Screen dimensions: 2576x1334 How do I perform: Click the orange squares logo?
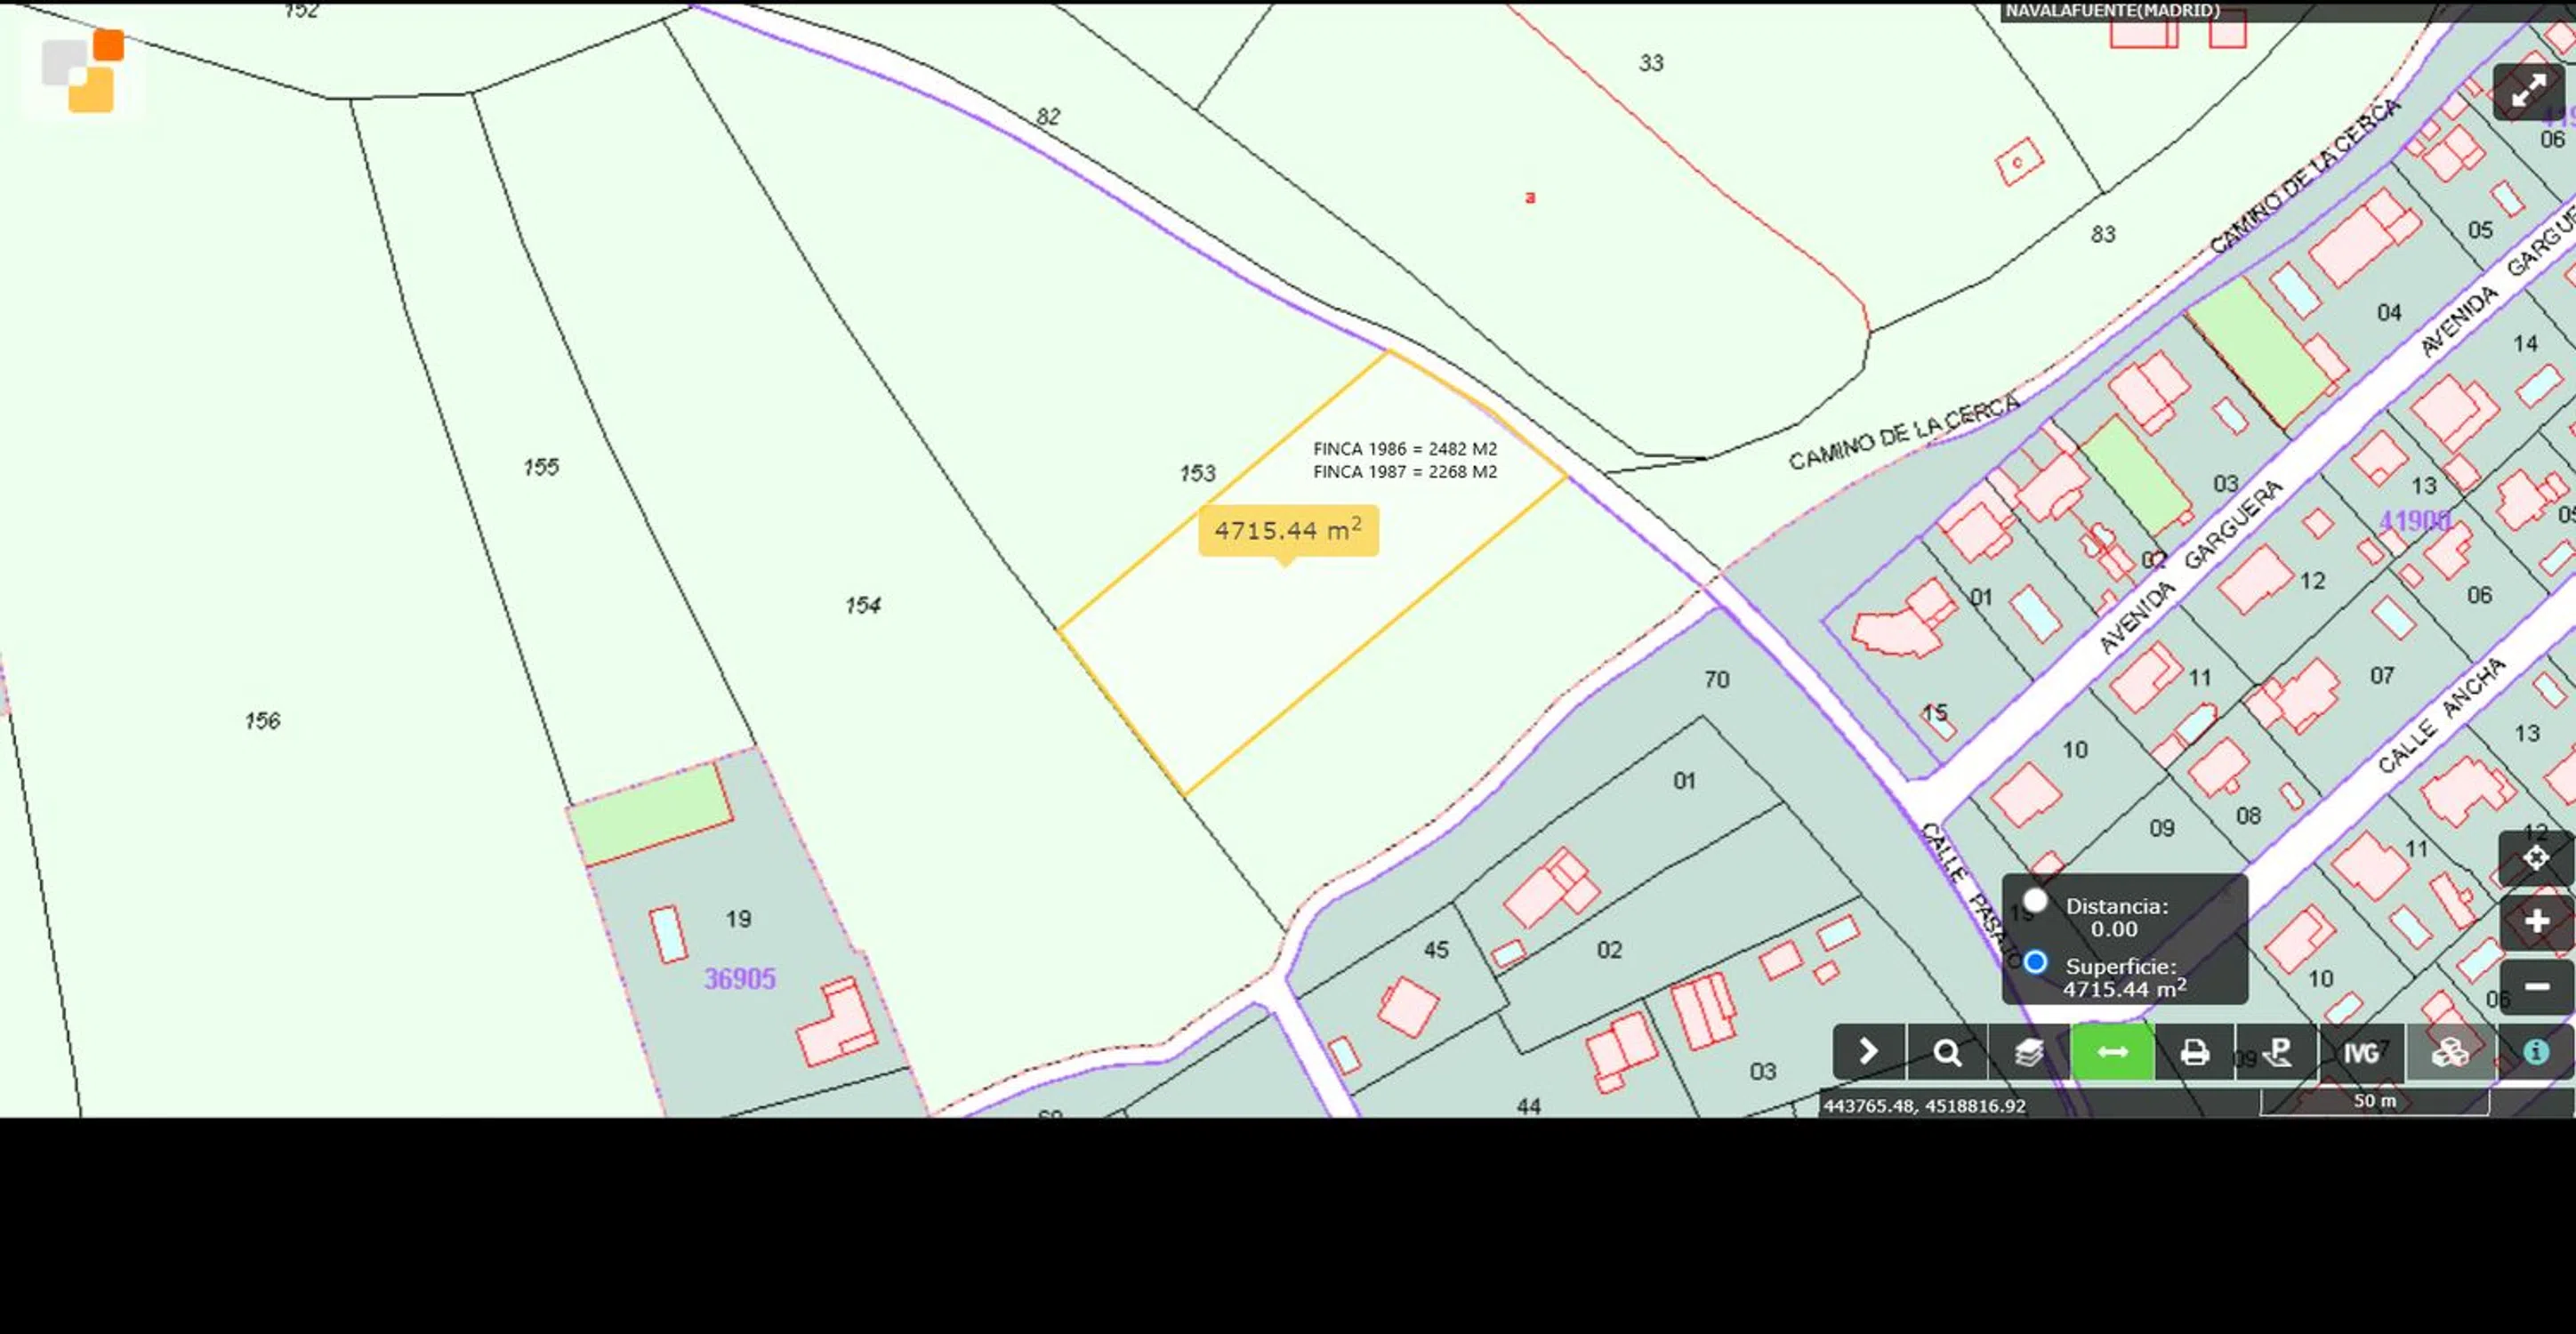coord(83,72)
